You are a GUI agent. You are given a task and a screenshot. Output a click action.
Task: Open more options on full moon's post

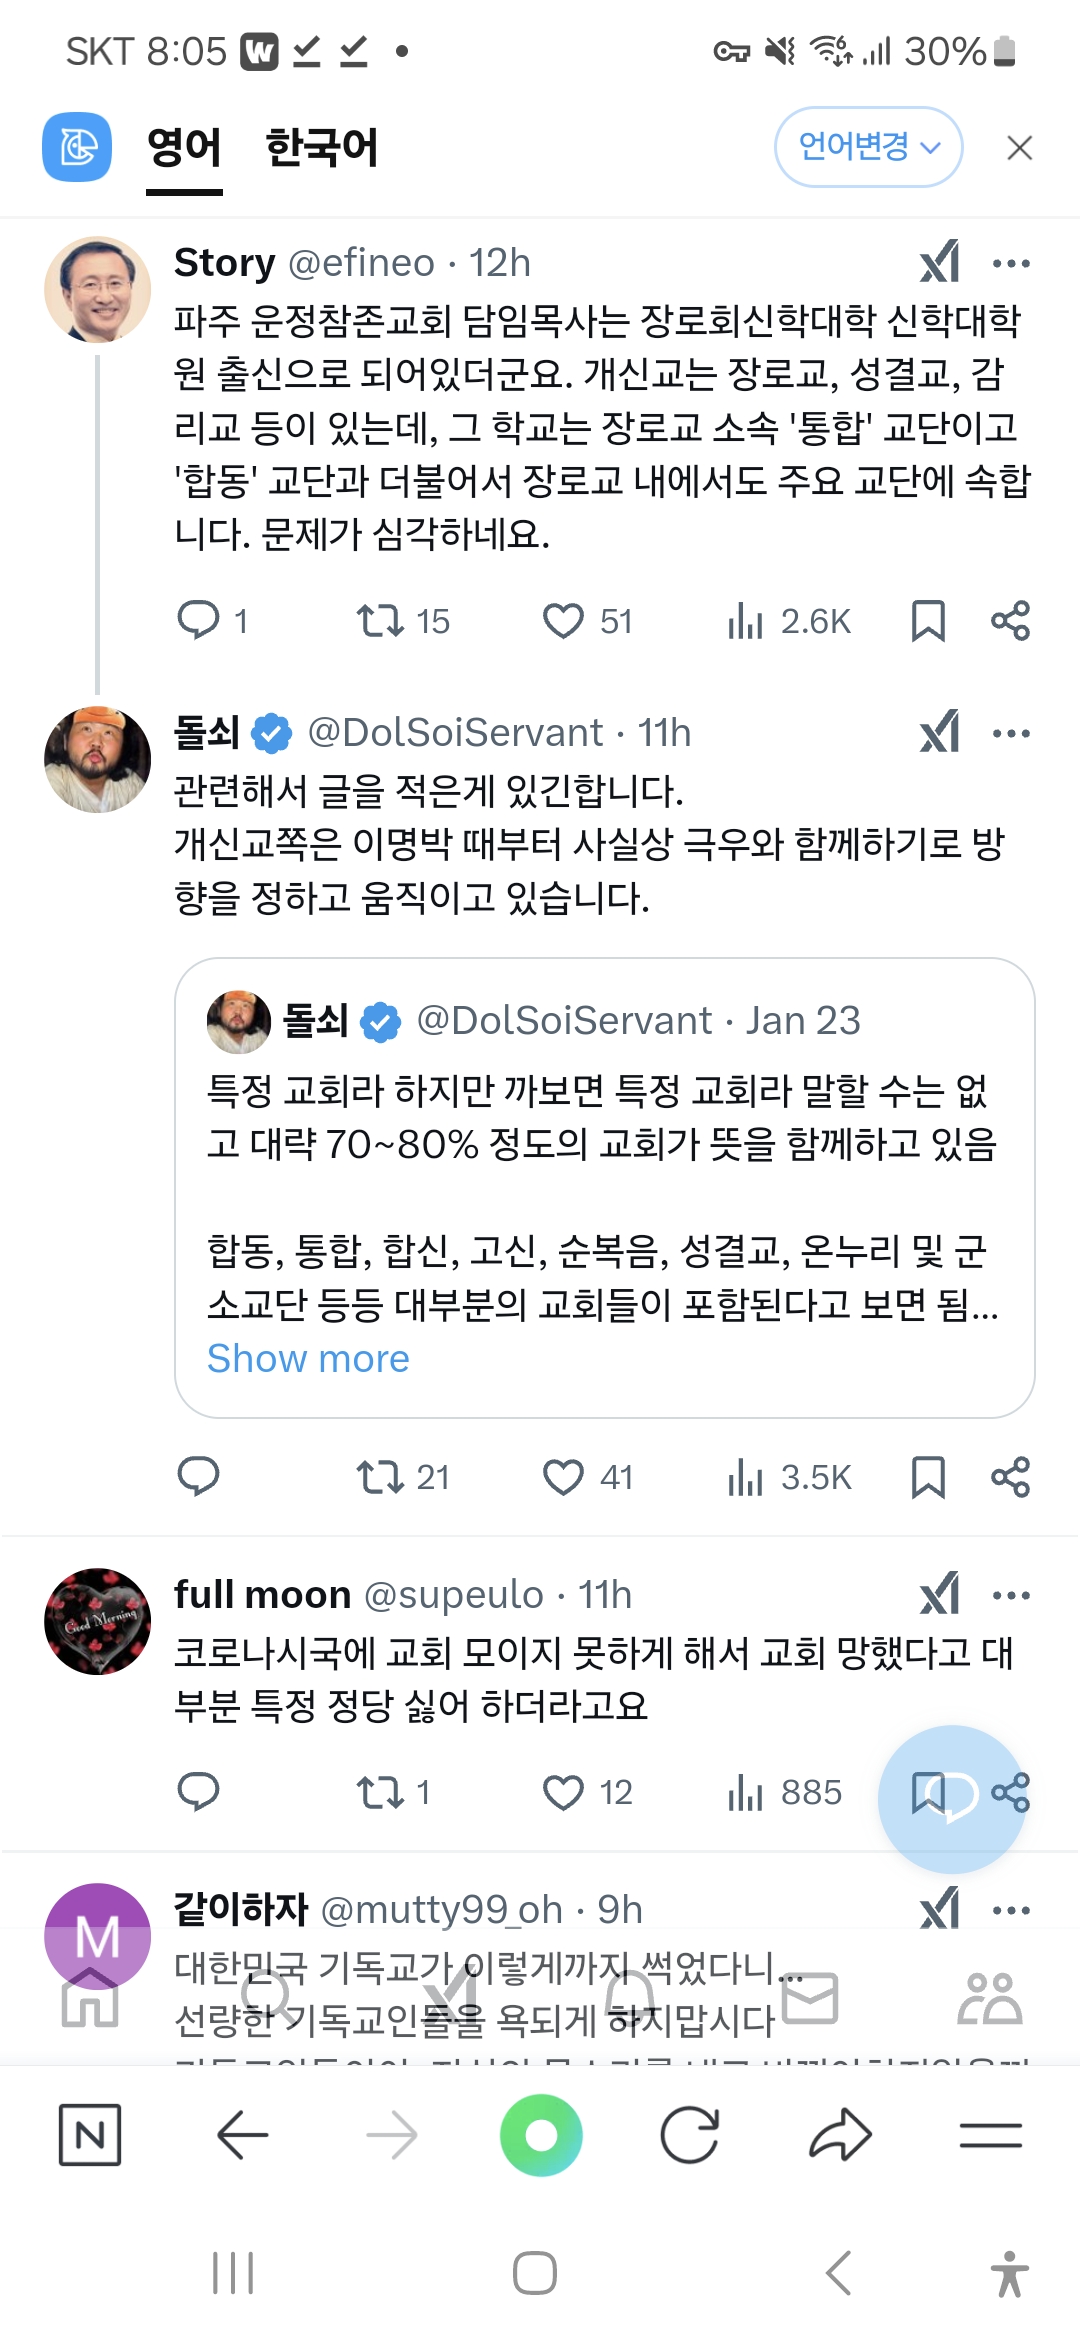pyautogui.click(x=1011, y=1595)
